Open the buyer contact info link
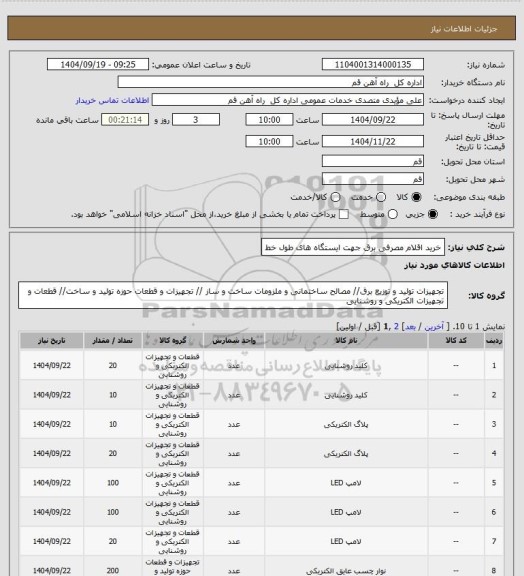Screen dimensions: 524x576 tap(112, 100)
